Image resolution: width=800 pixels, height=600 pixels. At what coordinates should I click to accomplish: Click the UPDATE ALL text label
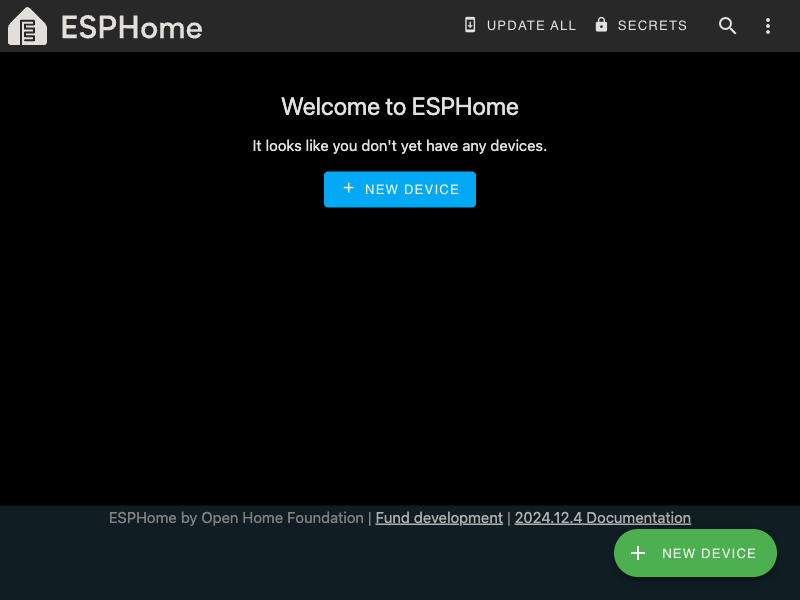[x=531, y=26]
